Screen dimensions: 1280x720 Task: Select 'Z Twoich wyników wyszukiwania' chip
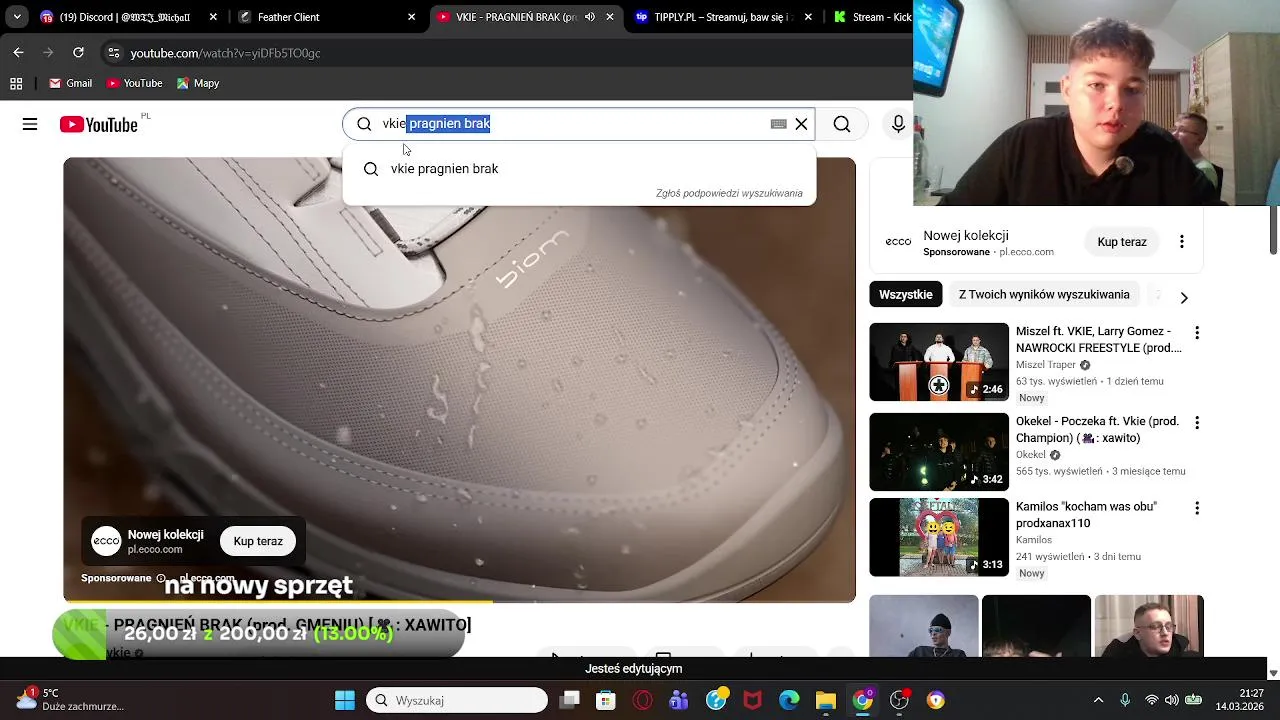pos(1044,295)
